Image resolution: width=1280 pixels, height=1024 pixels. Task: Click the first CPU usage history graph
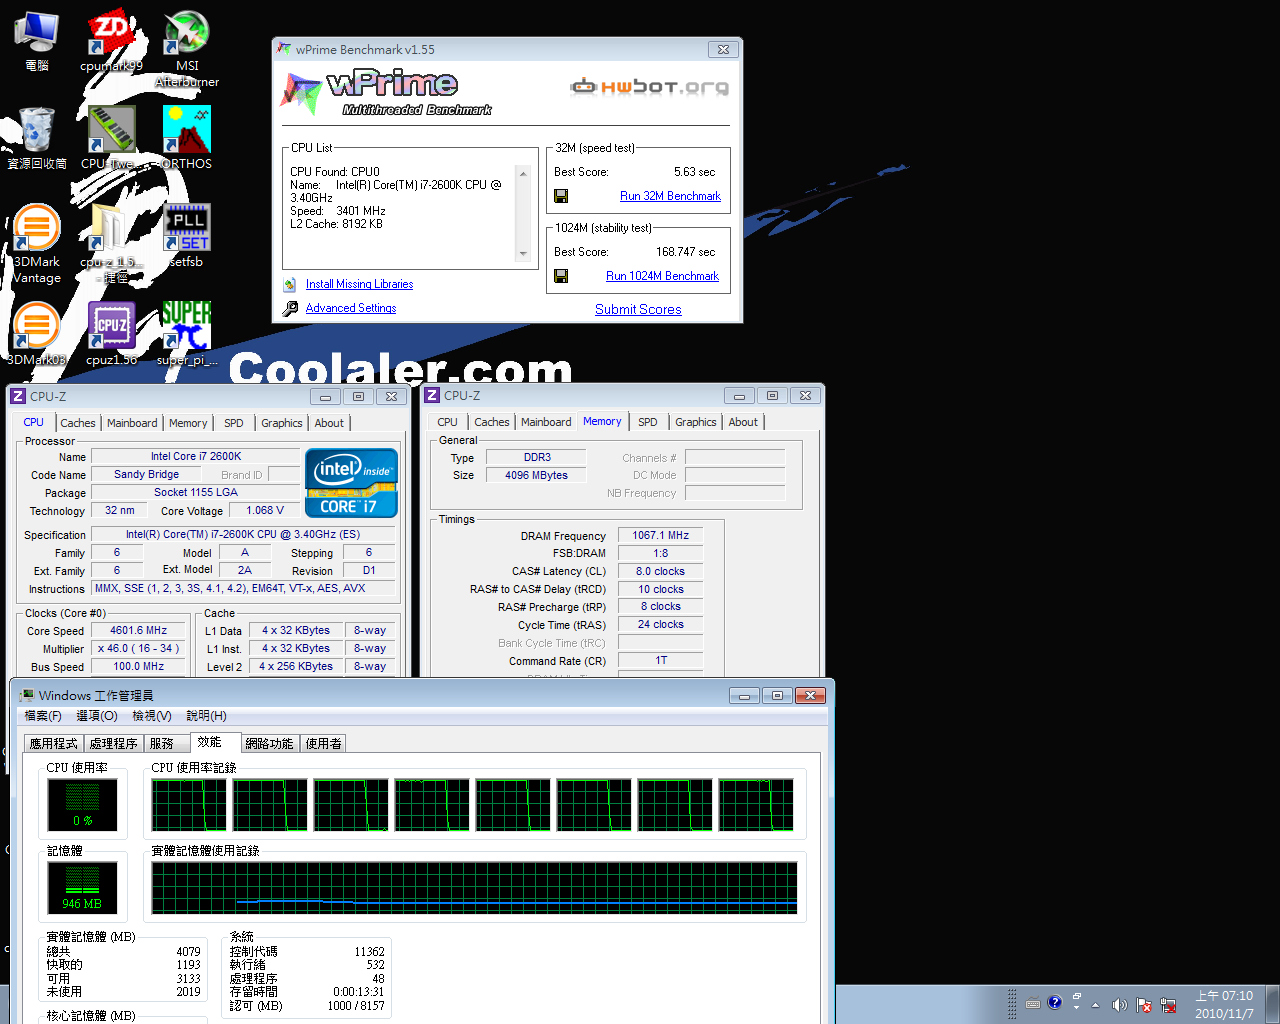click(189, 805)
